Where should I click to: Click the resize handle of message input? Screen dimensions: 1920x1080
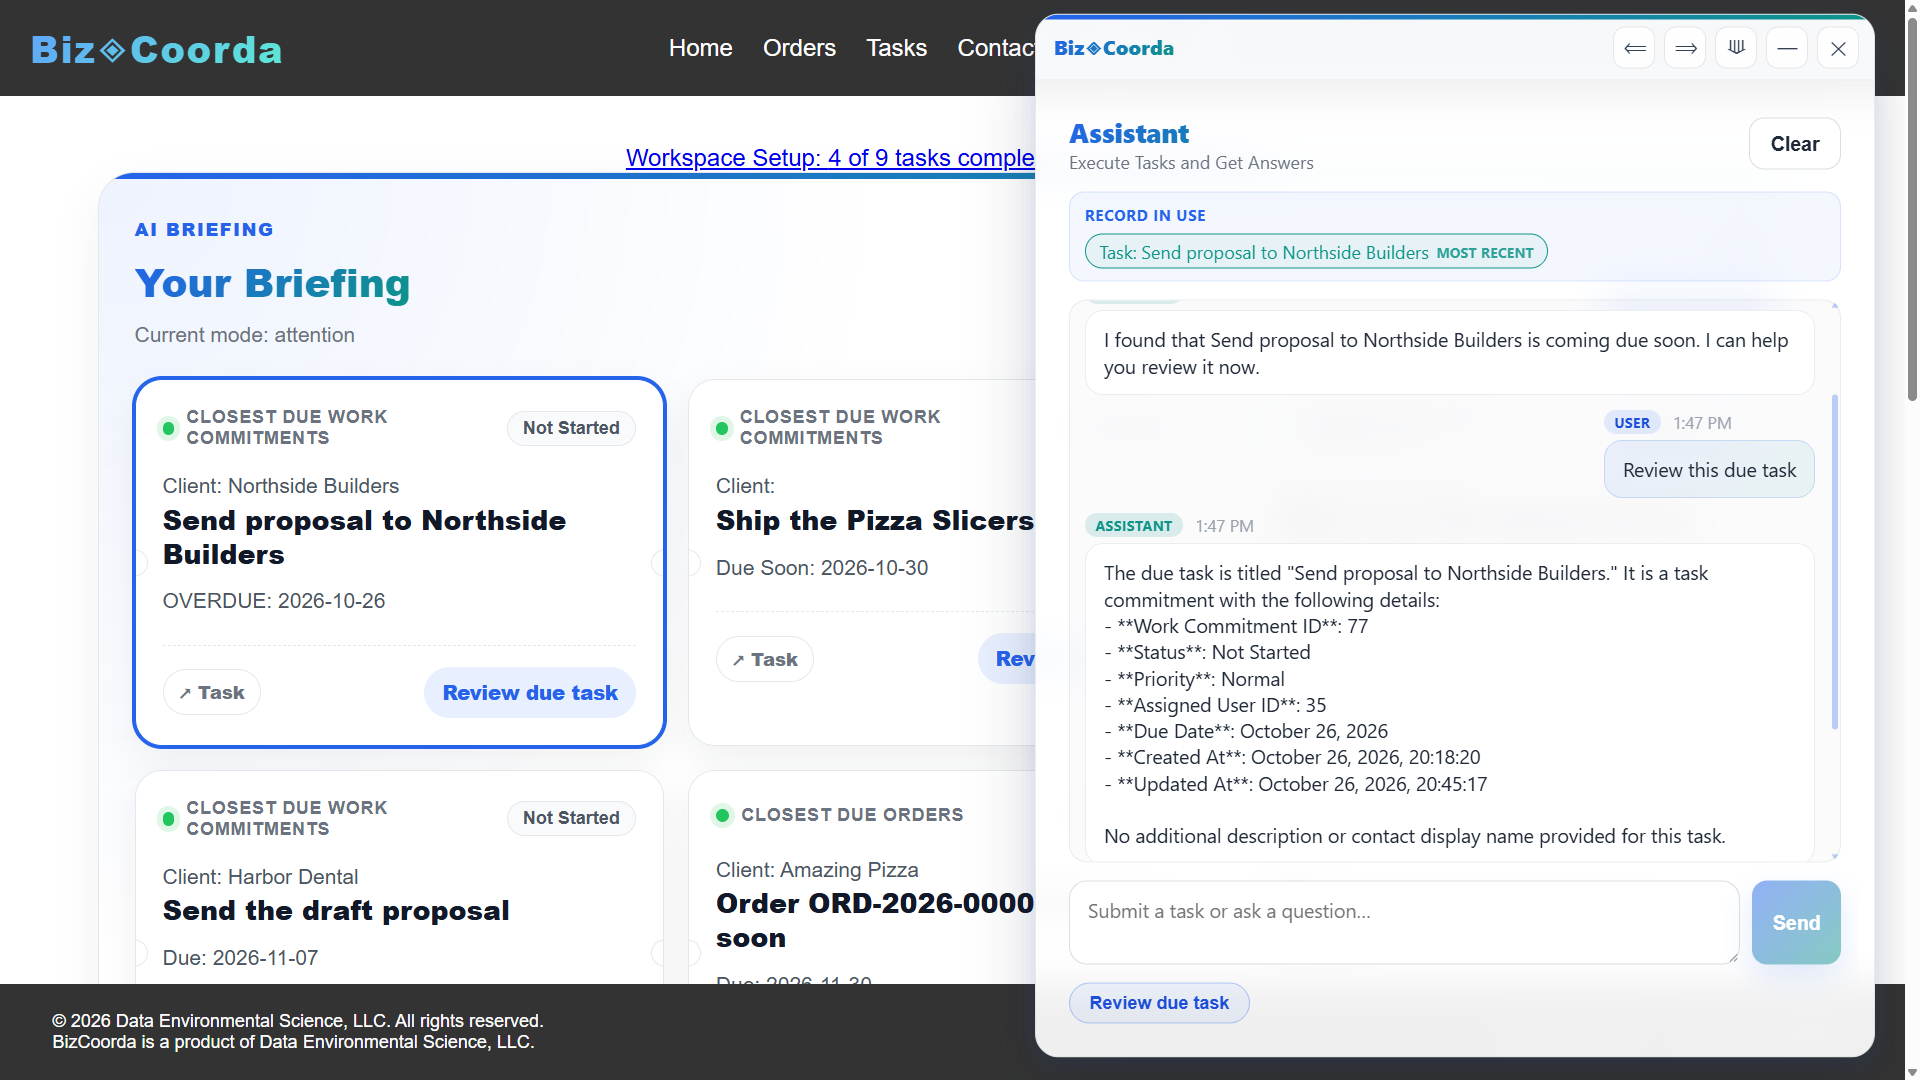1732,957
